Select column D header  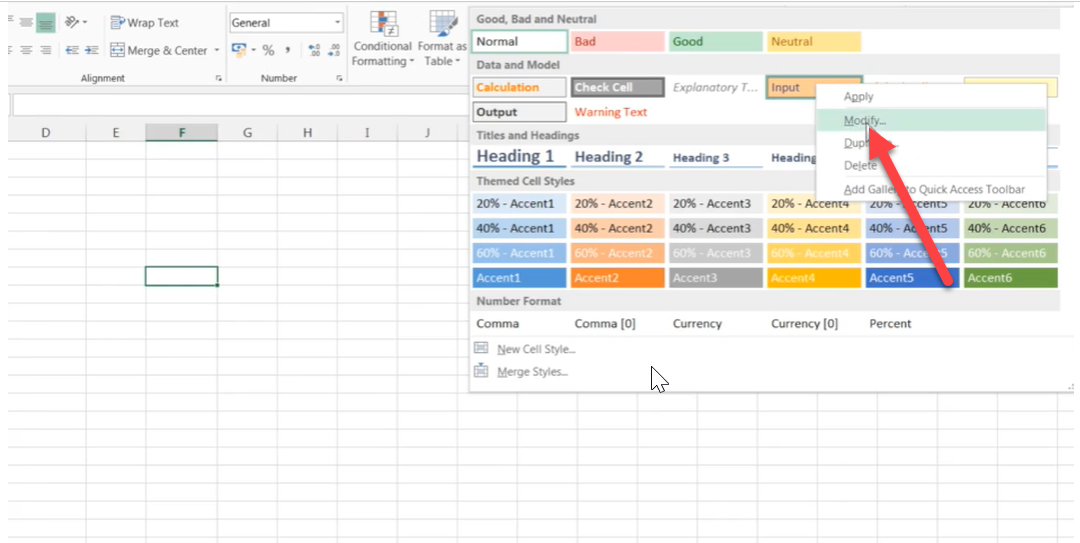click(x=46, y=132)
